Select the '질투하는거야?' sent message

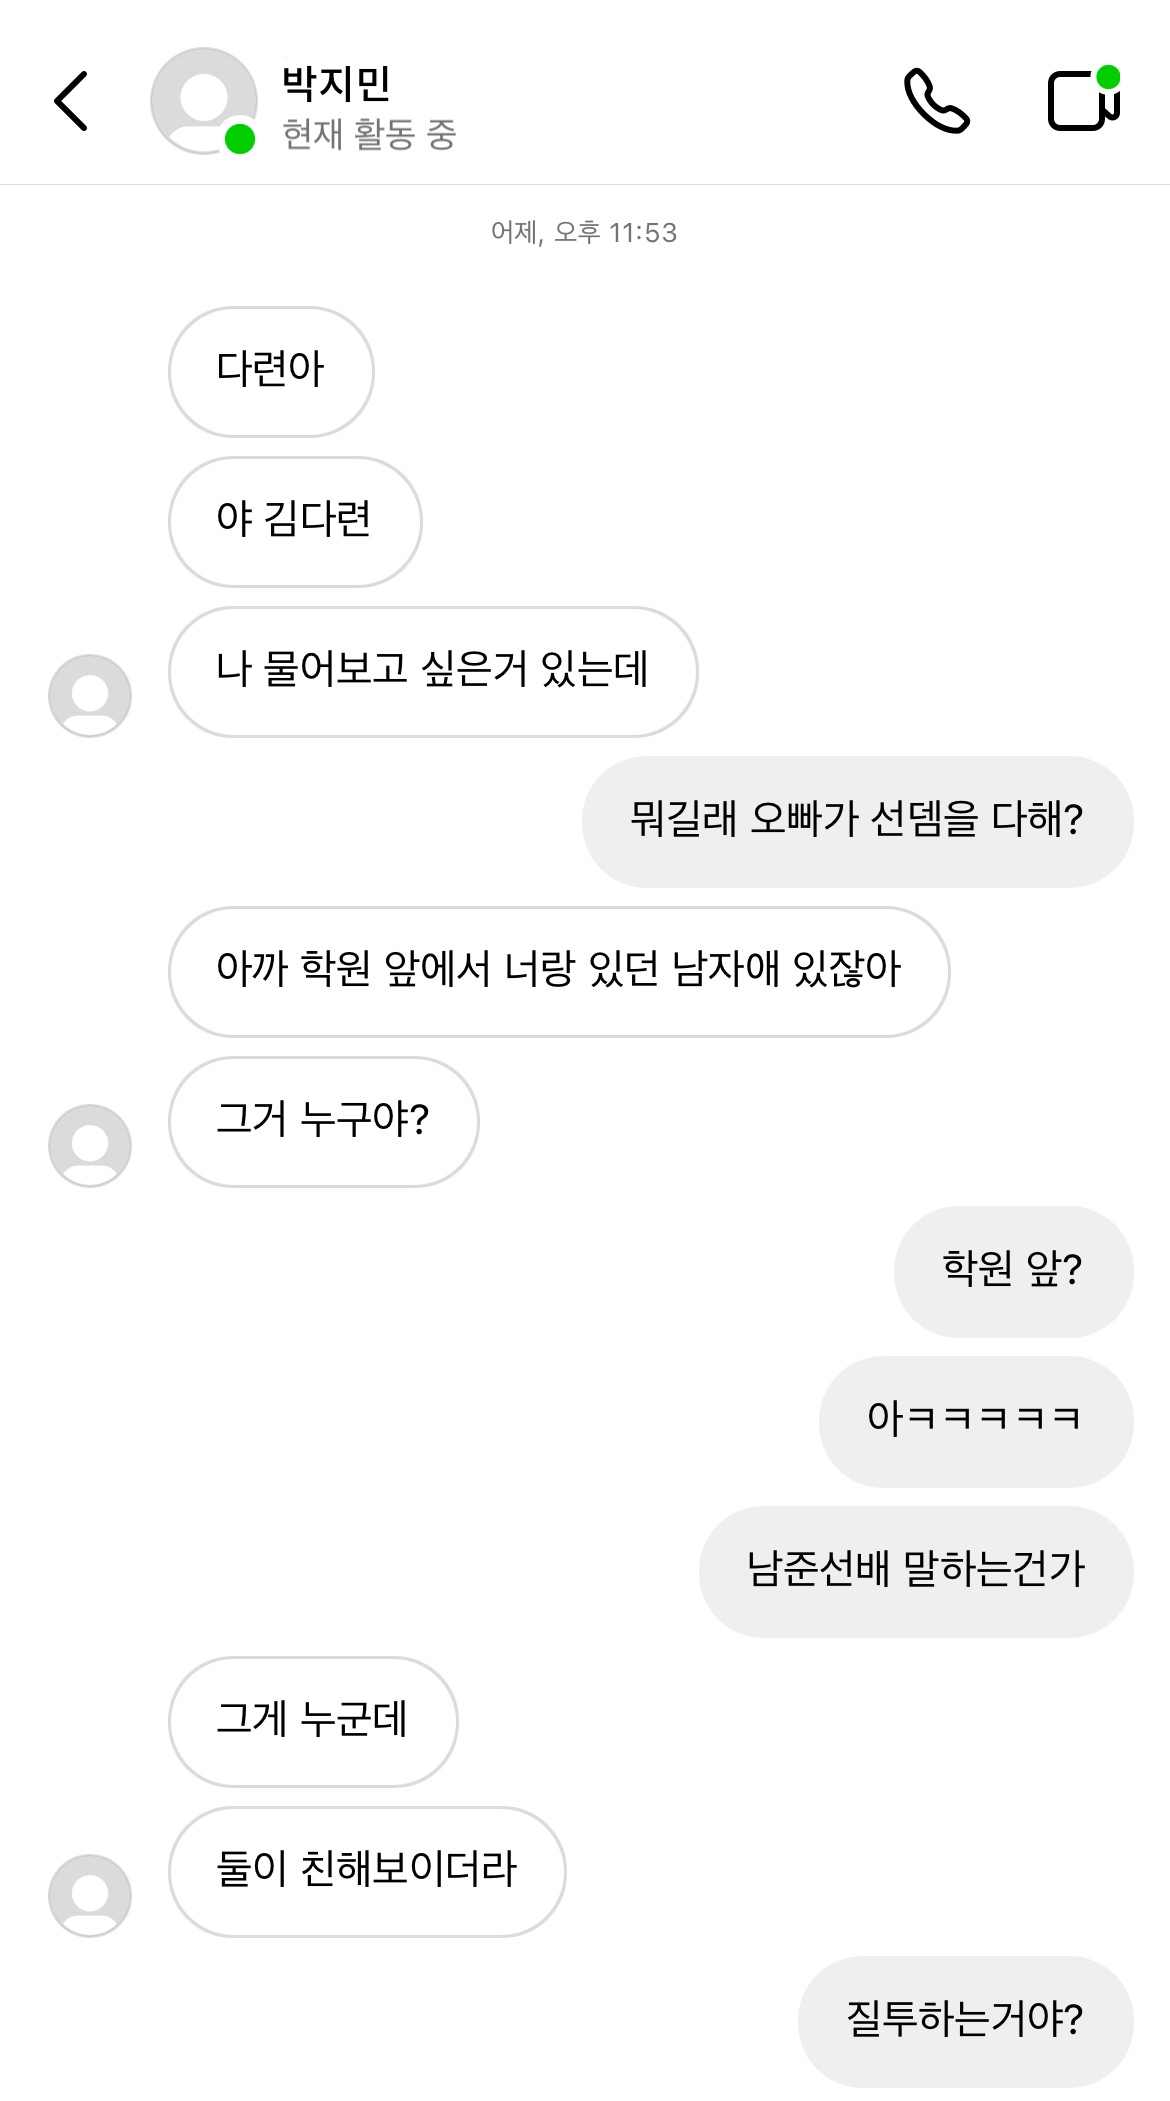(x=965, y=2022)
